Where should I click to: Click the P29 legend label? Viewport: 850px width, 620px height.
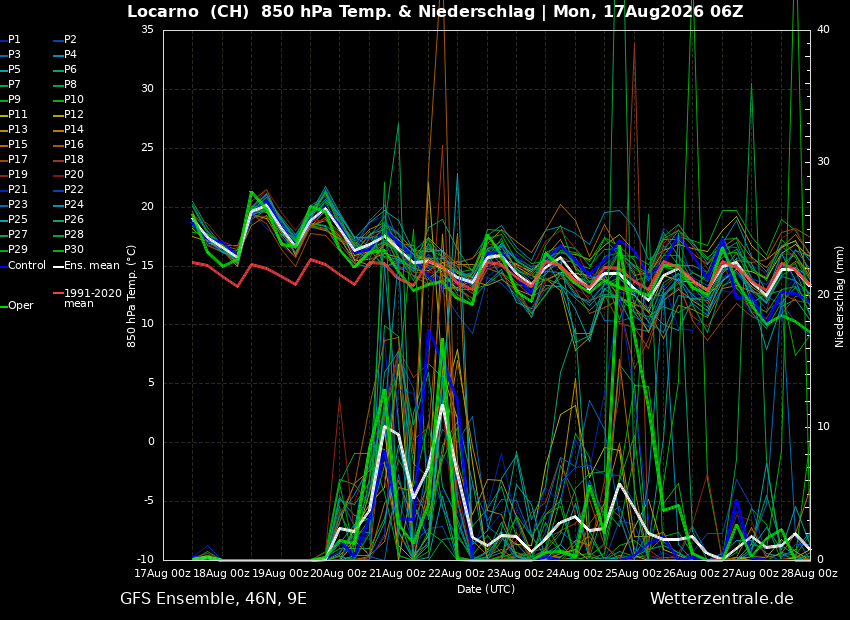tap(14, 249)
